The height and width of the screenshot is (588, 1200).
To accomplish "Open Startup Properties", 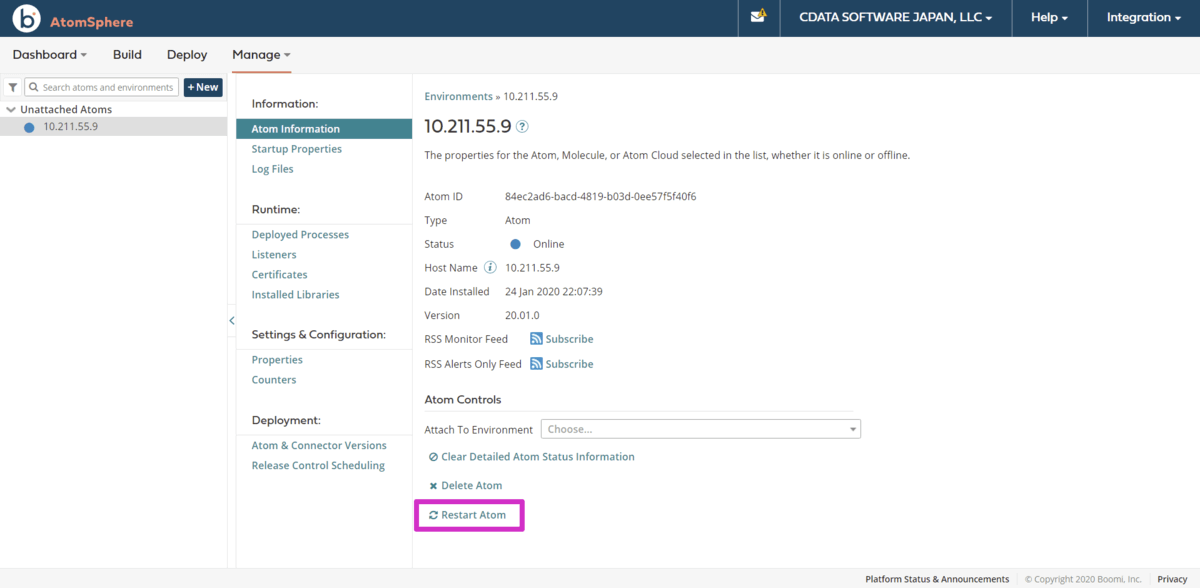I will pos(297,149).
